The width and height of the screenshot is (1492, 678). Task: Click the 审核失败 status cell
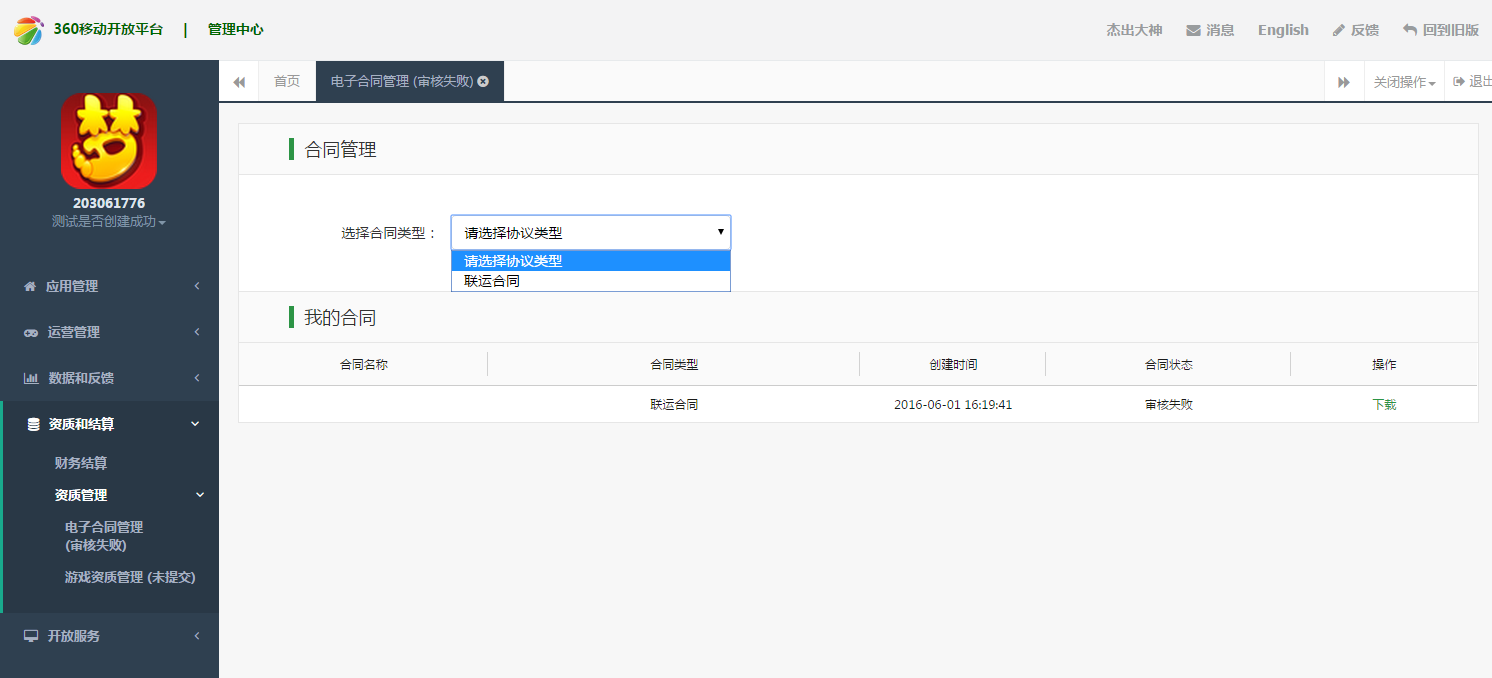point(1169,405)
